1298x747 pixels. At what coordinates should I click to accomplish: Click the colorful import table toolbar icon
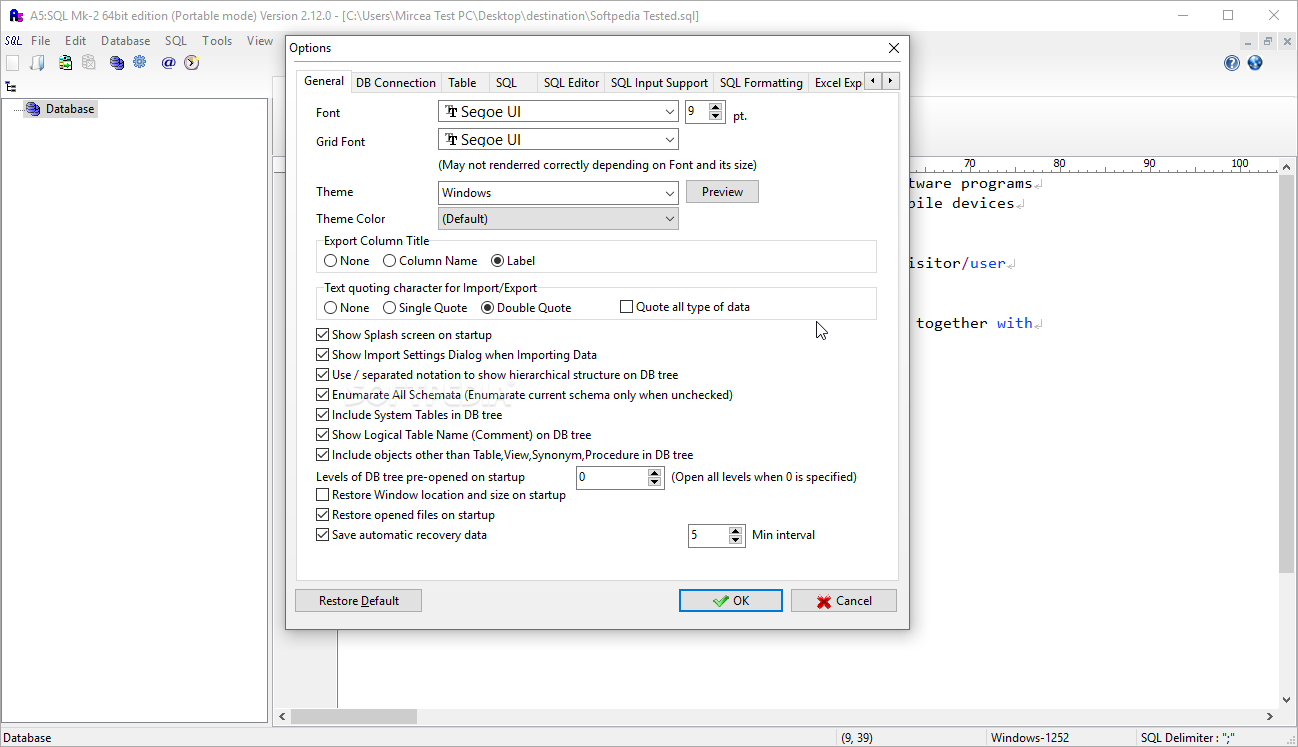65,63
